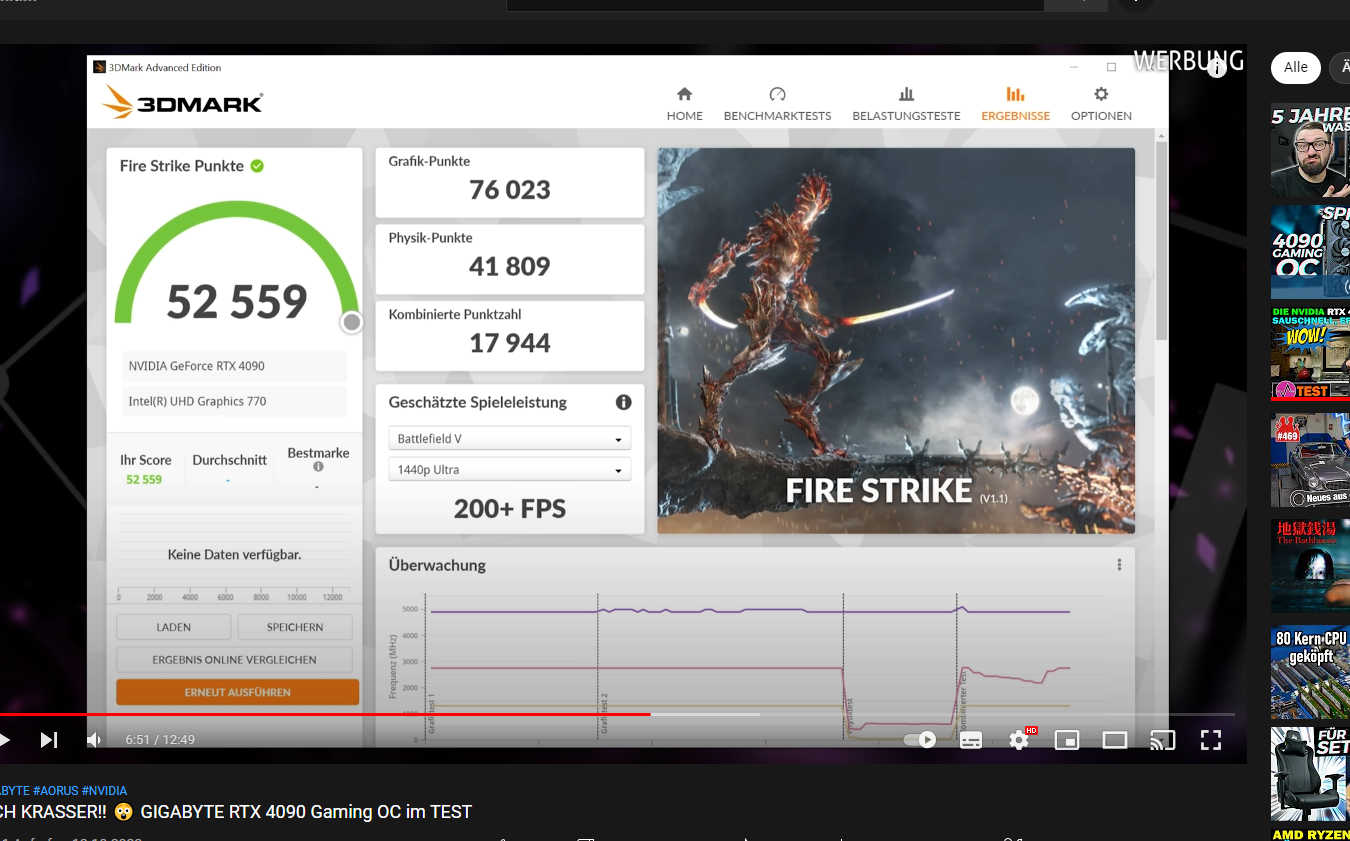Screen dimensions: 1350x841
Task: Open the Battlefield V game dropdown
Action: pos(509,439)
